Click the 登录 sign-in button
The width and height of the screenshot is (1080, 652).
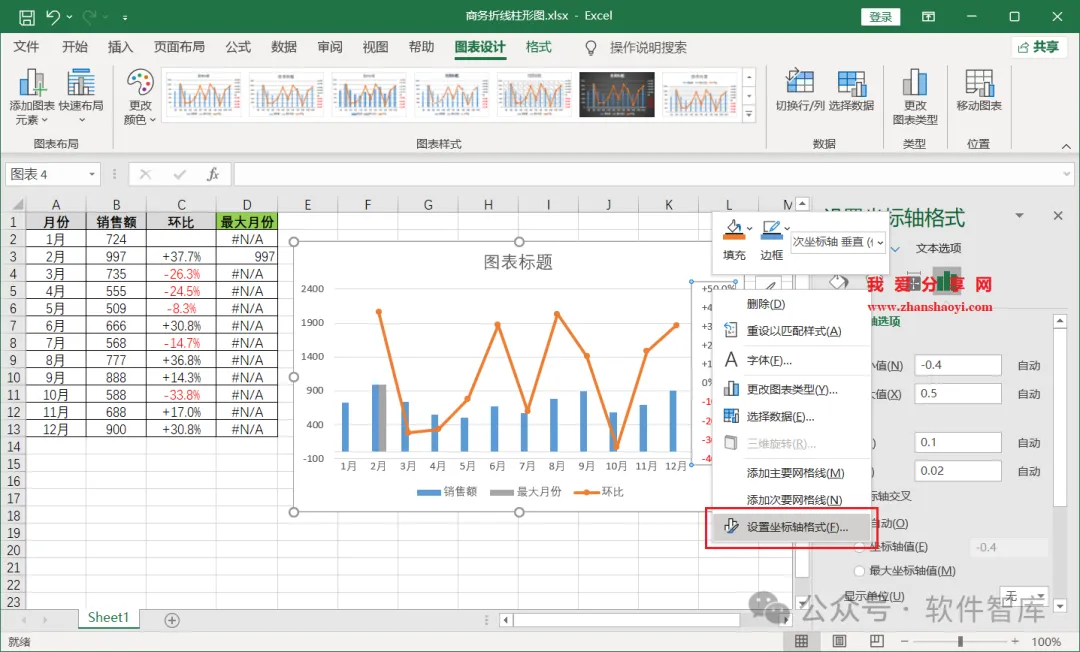pyautogui.click(x=880, y=17)
